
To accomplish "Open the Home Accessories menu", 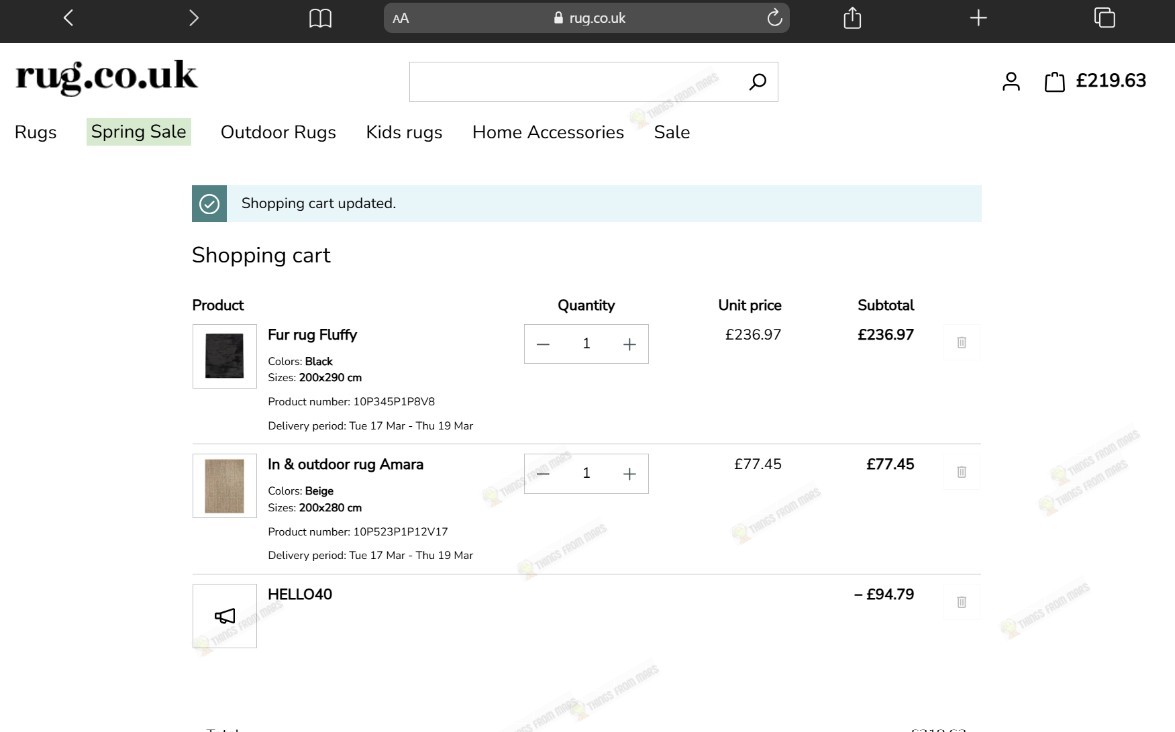I will point(548,133).
